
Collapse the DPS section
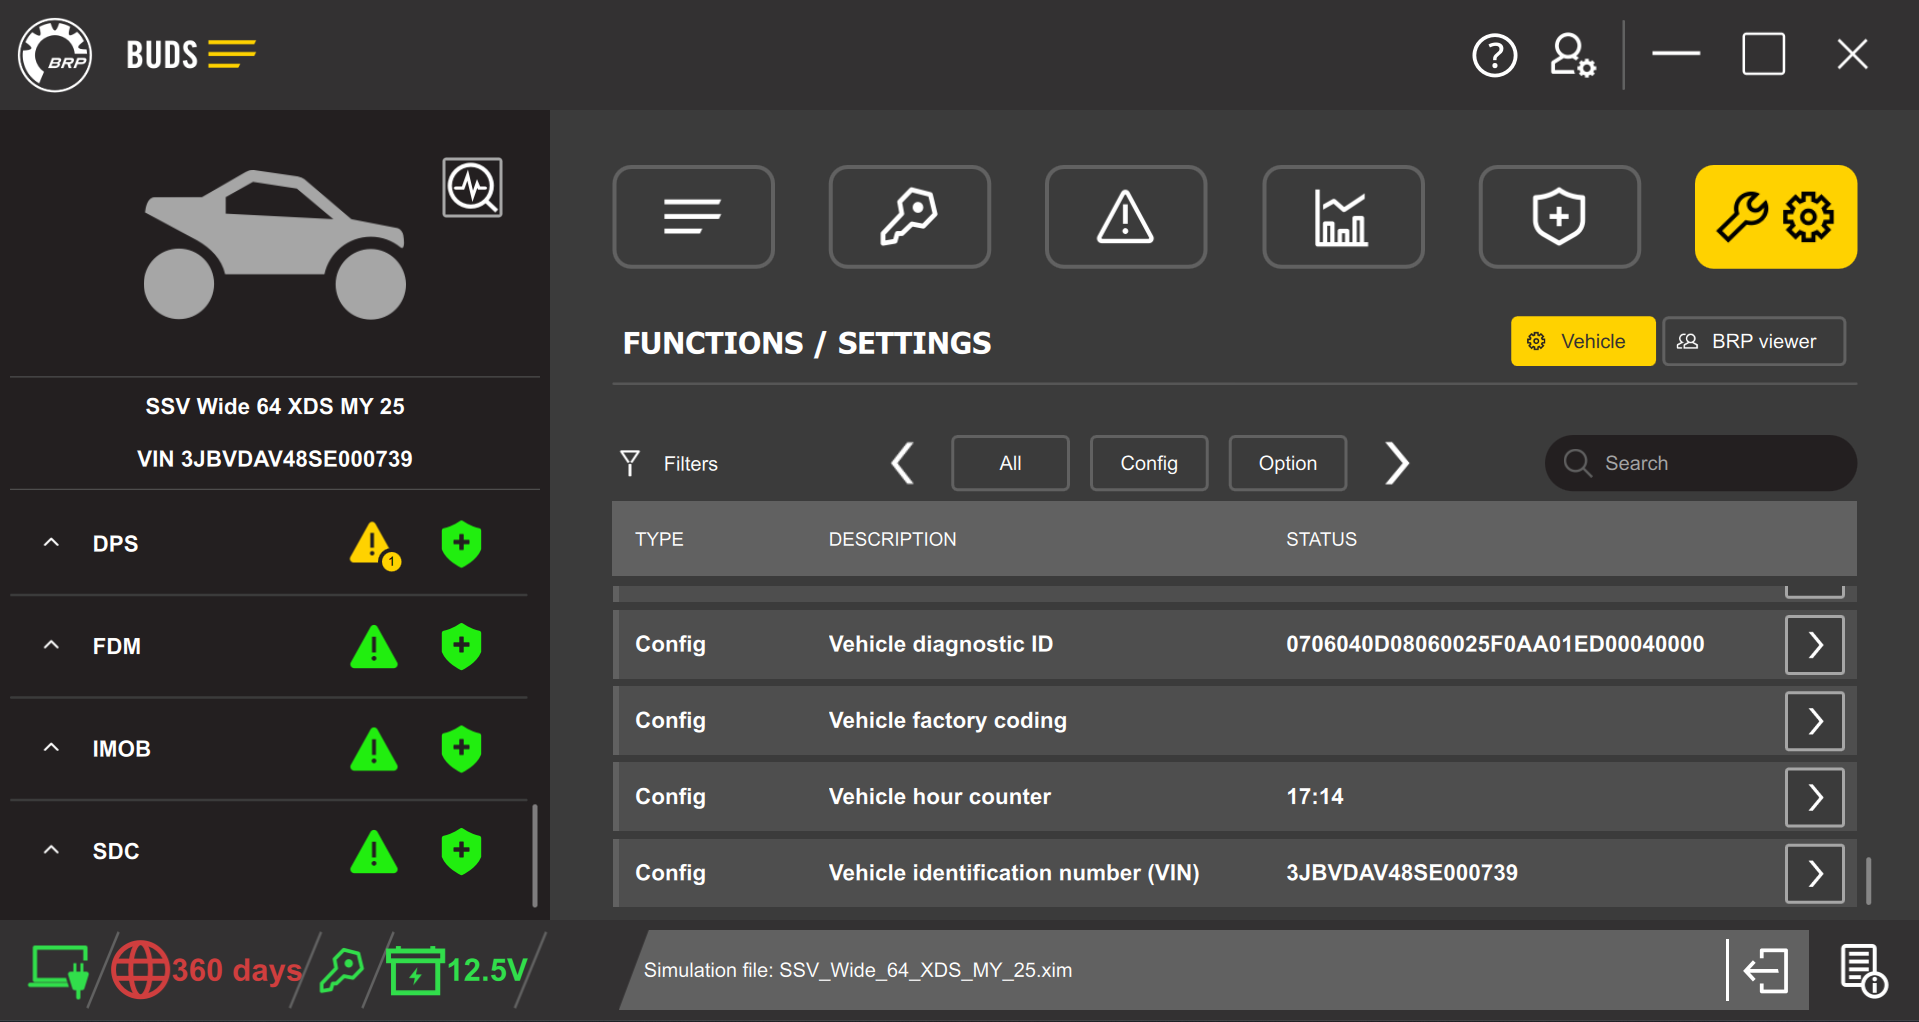[51, 543]
